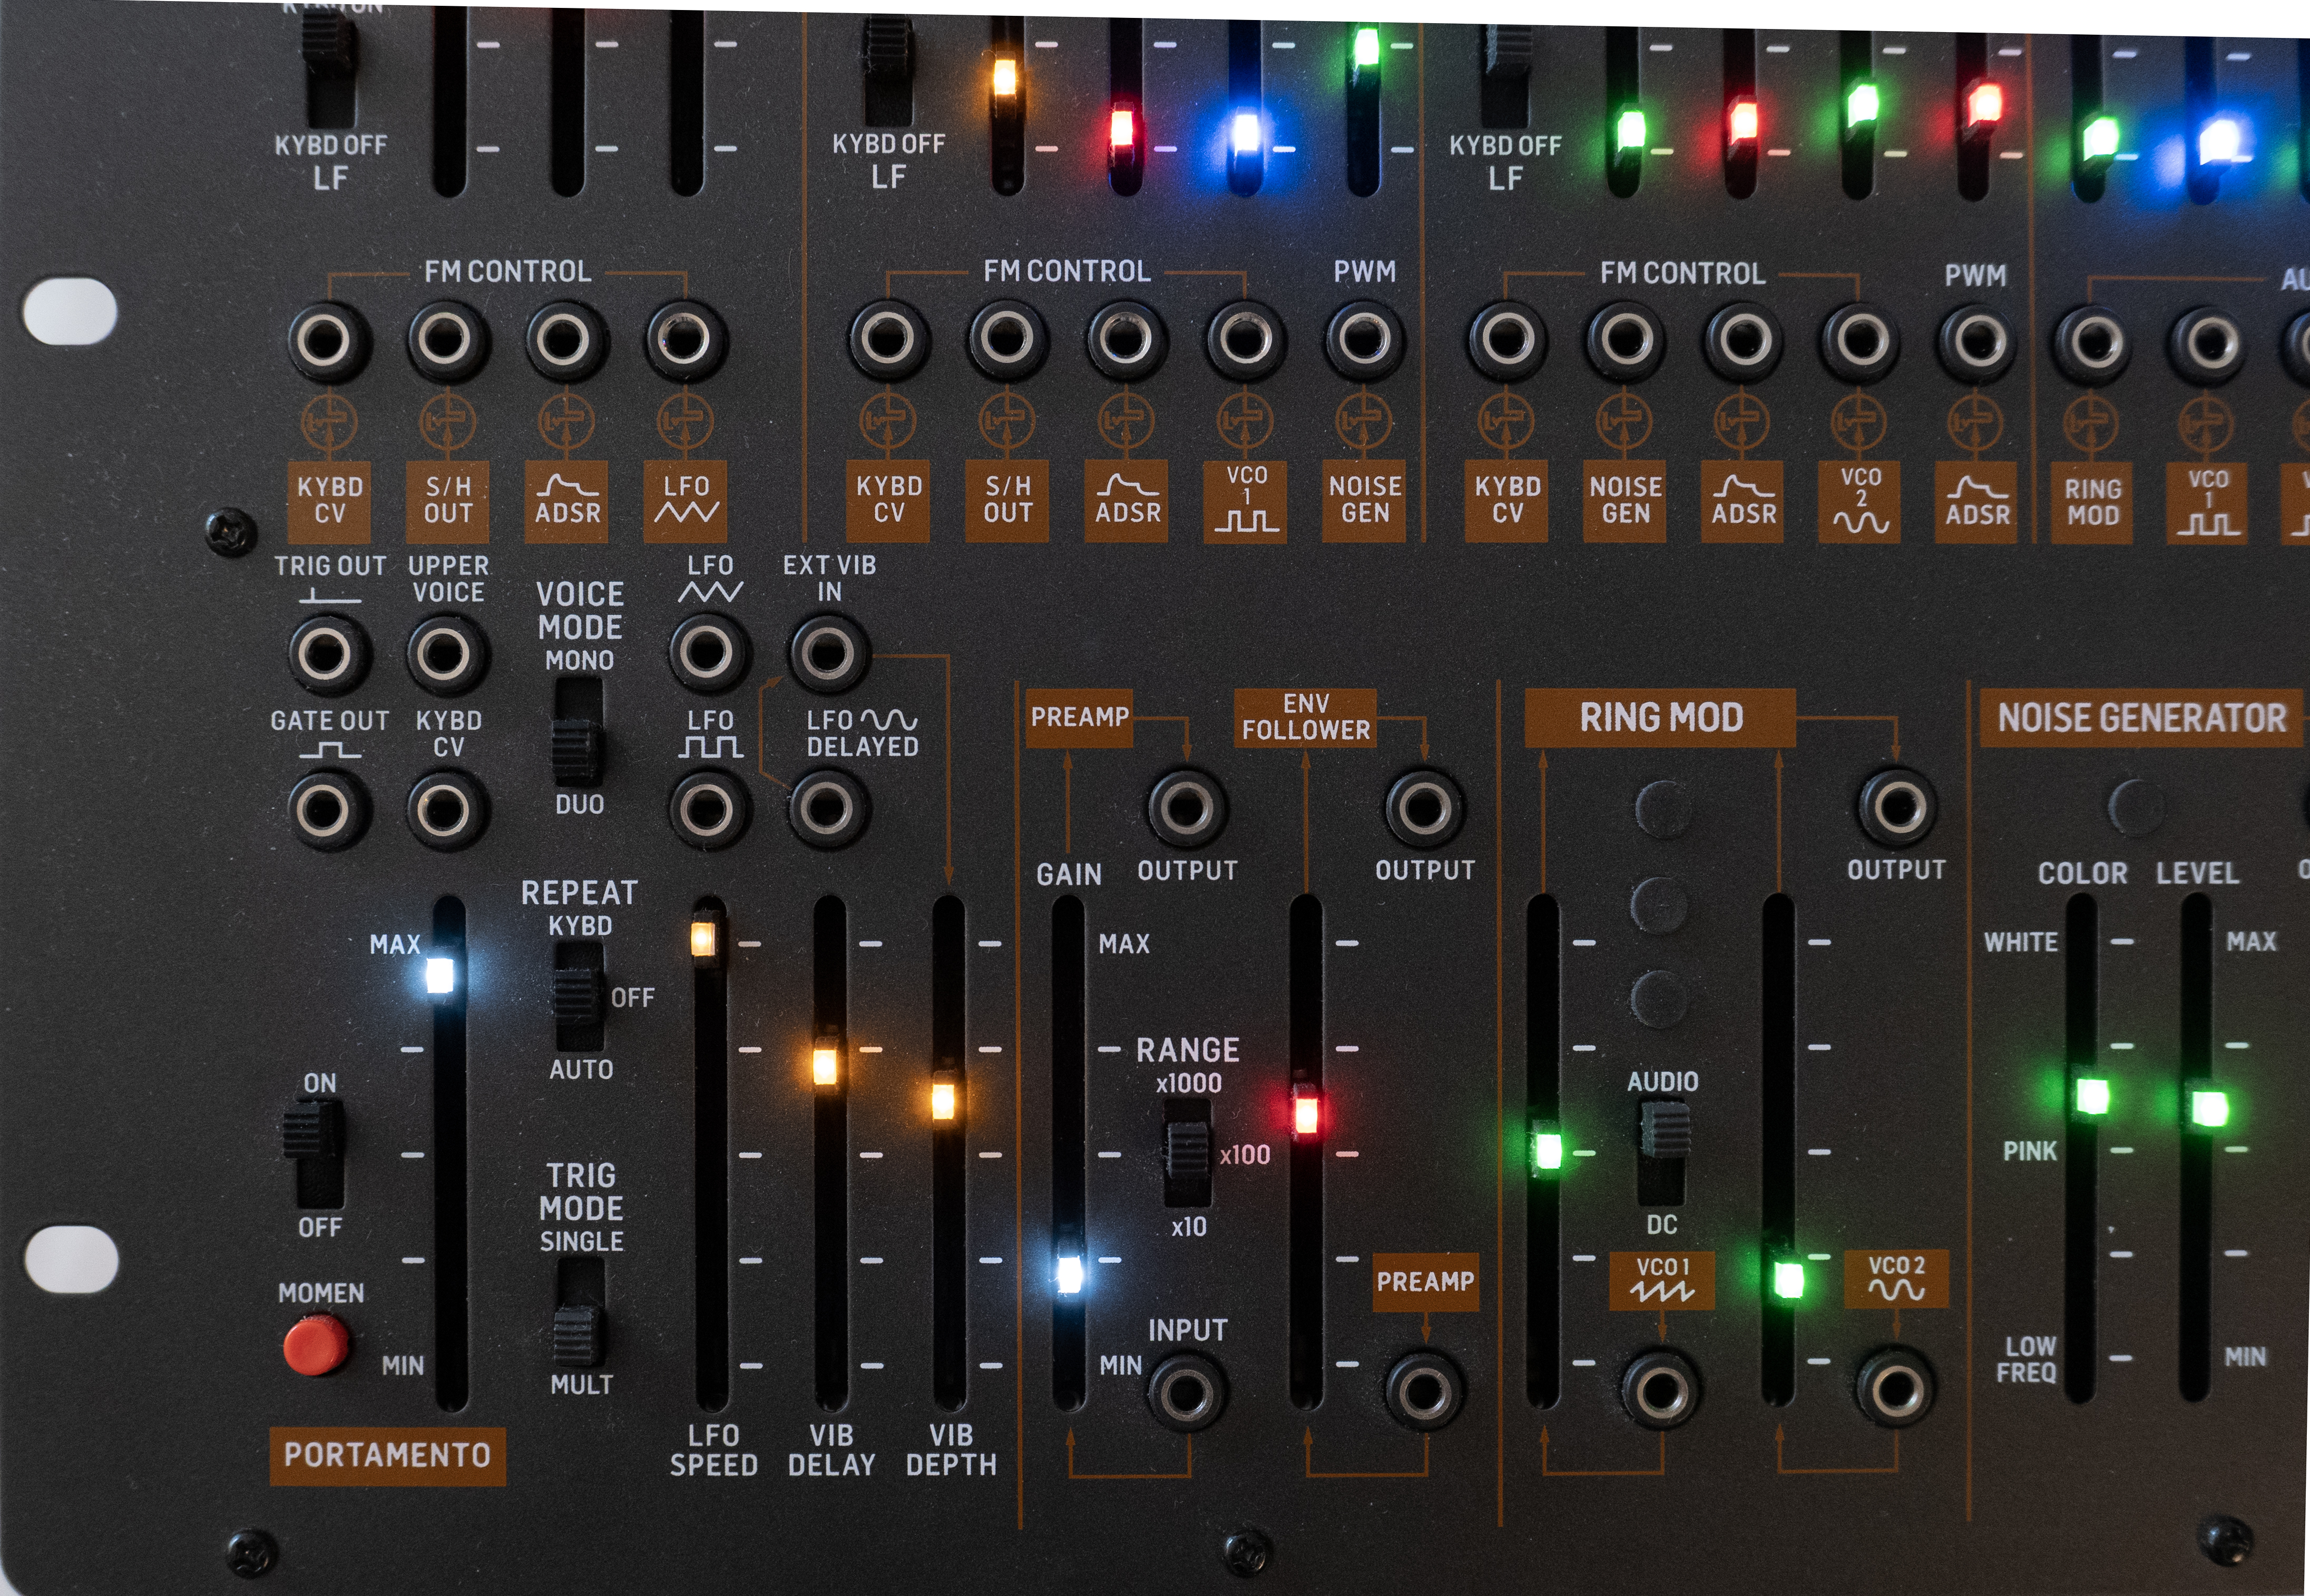This screenshot has width=2310, height=1596.
Task: Click the UPPER VOICE jack
Action: coord(445,653)
